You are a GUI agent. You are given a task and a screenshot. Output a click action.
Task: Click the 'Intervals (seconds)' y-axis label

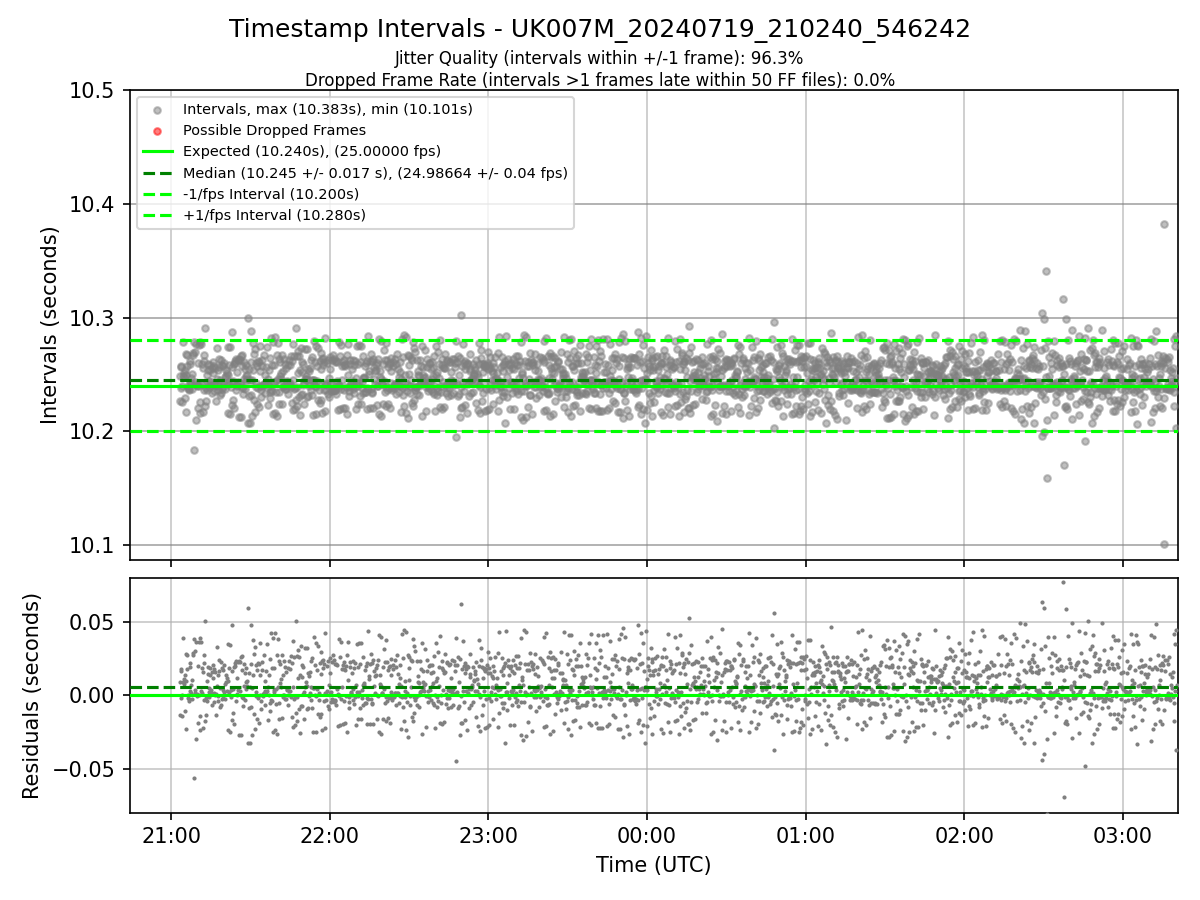click(x=50, y=325)
